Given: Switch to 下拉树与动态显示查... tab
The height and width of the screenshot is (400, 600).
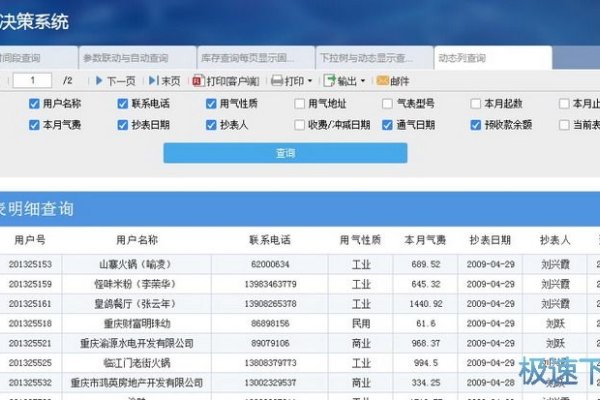Looking at the screenshot, I should point(374,58).
